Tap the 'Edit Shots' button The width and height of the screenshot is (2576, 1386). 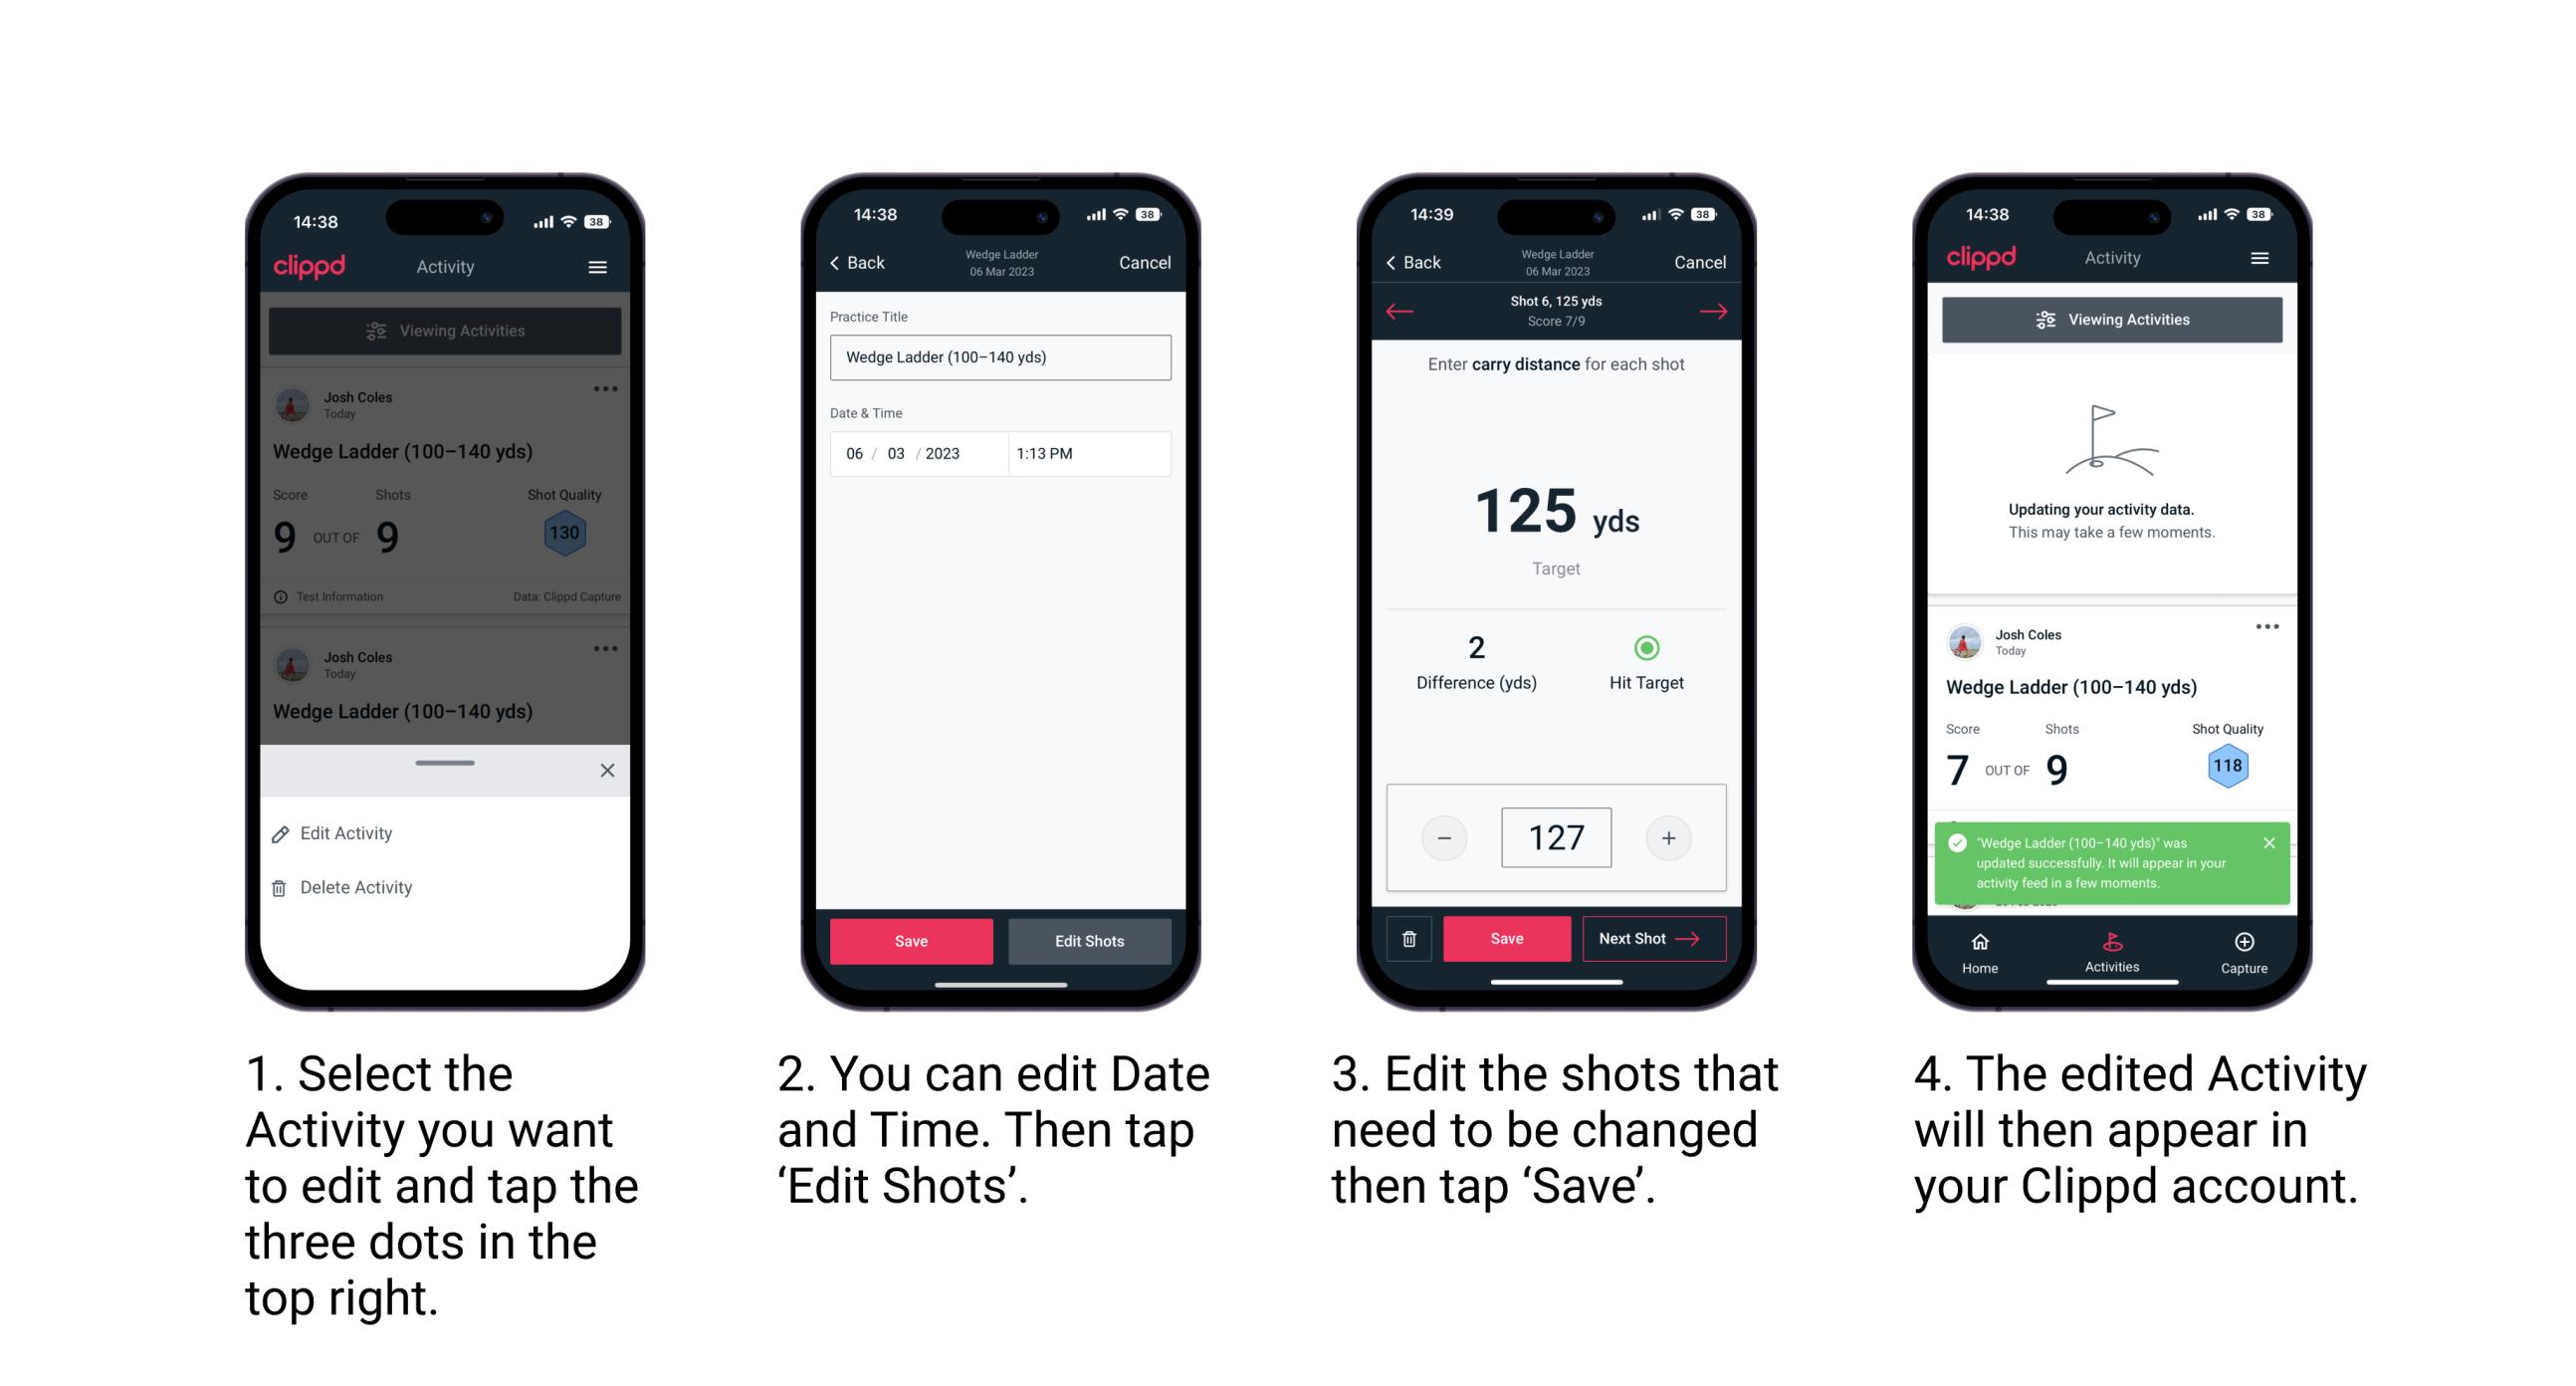pos(1094,942)
